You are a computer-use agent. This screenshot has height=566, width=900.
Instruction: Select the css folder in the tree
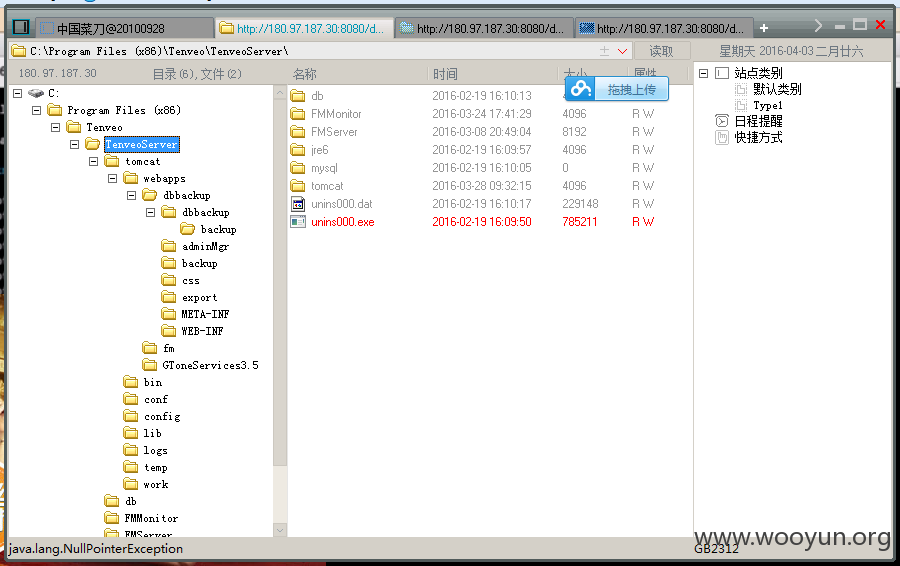[191, 281]
